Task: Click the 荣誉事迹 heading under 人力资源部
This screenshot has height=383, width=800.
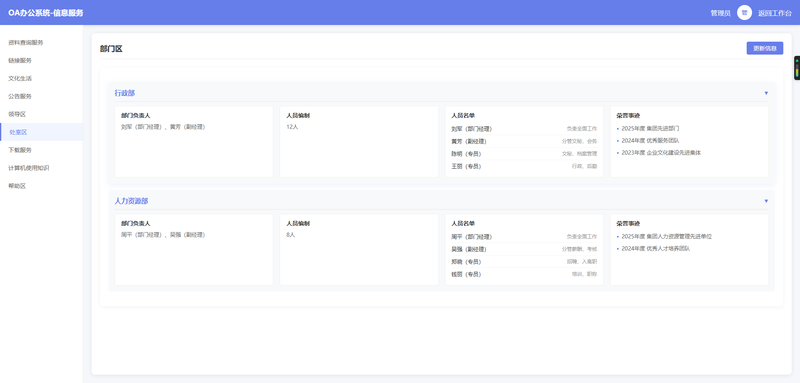Action: 629,224
